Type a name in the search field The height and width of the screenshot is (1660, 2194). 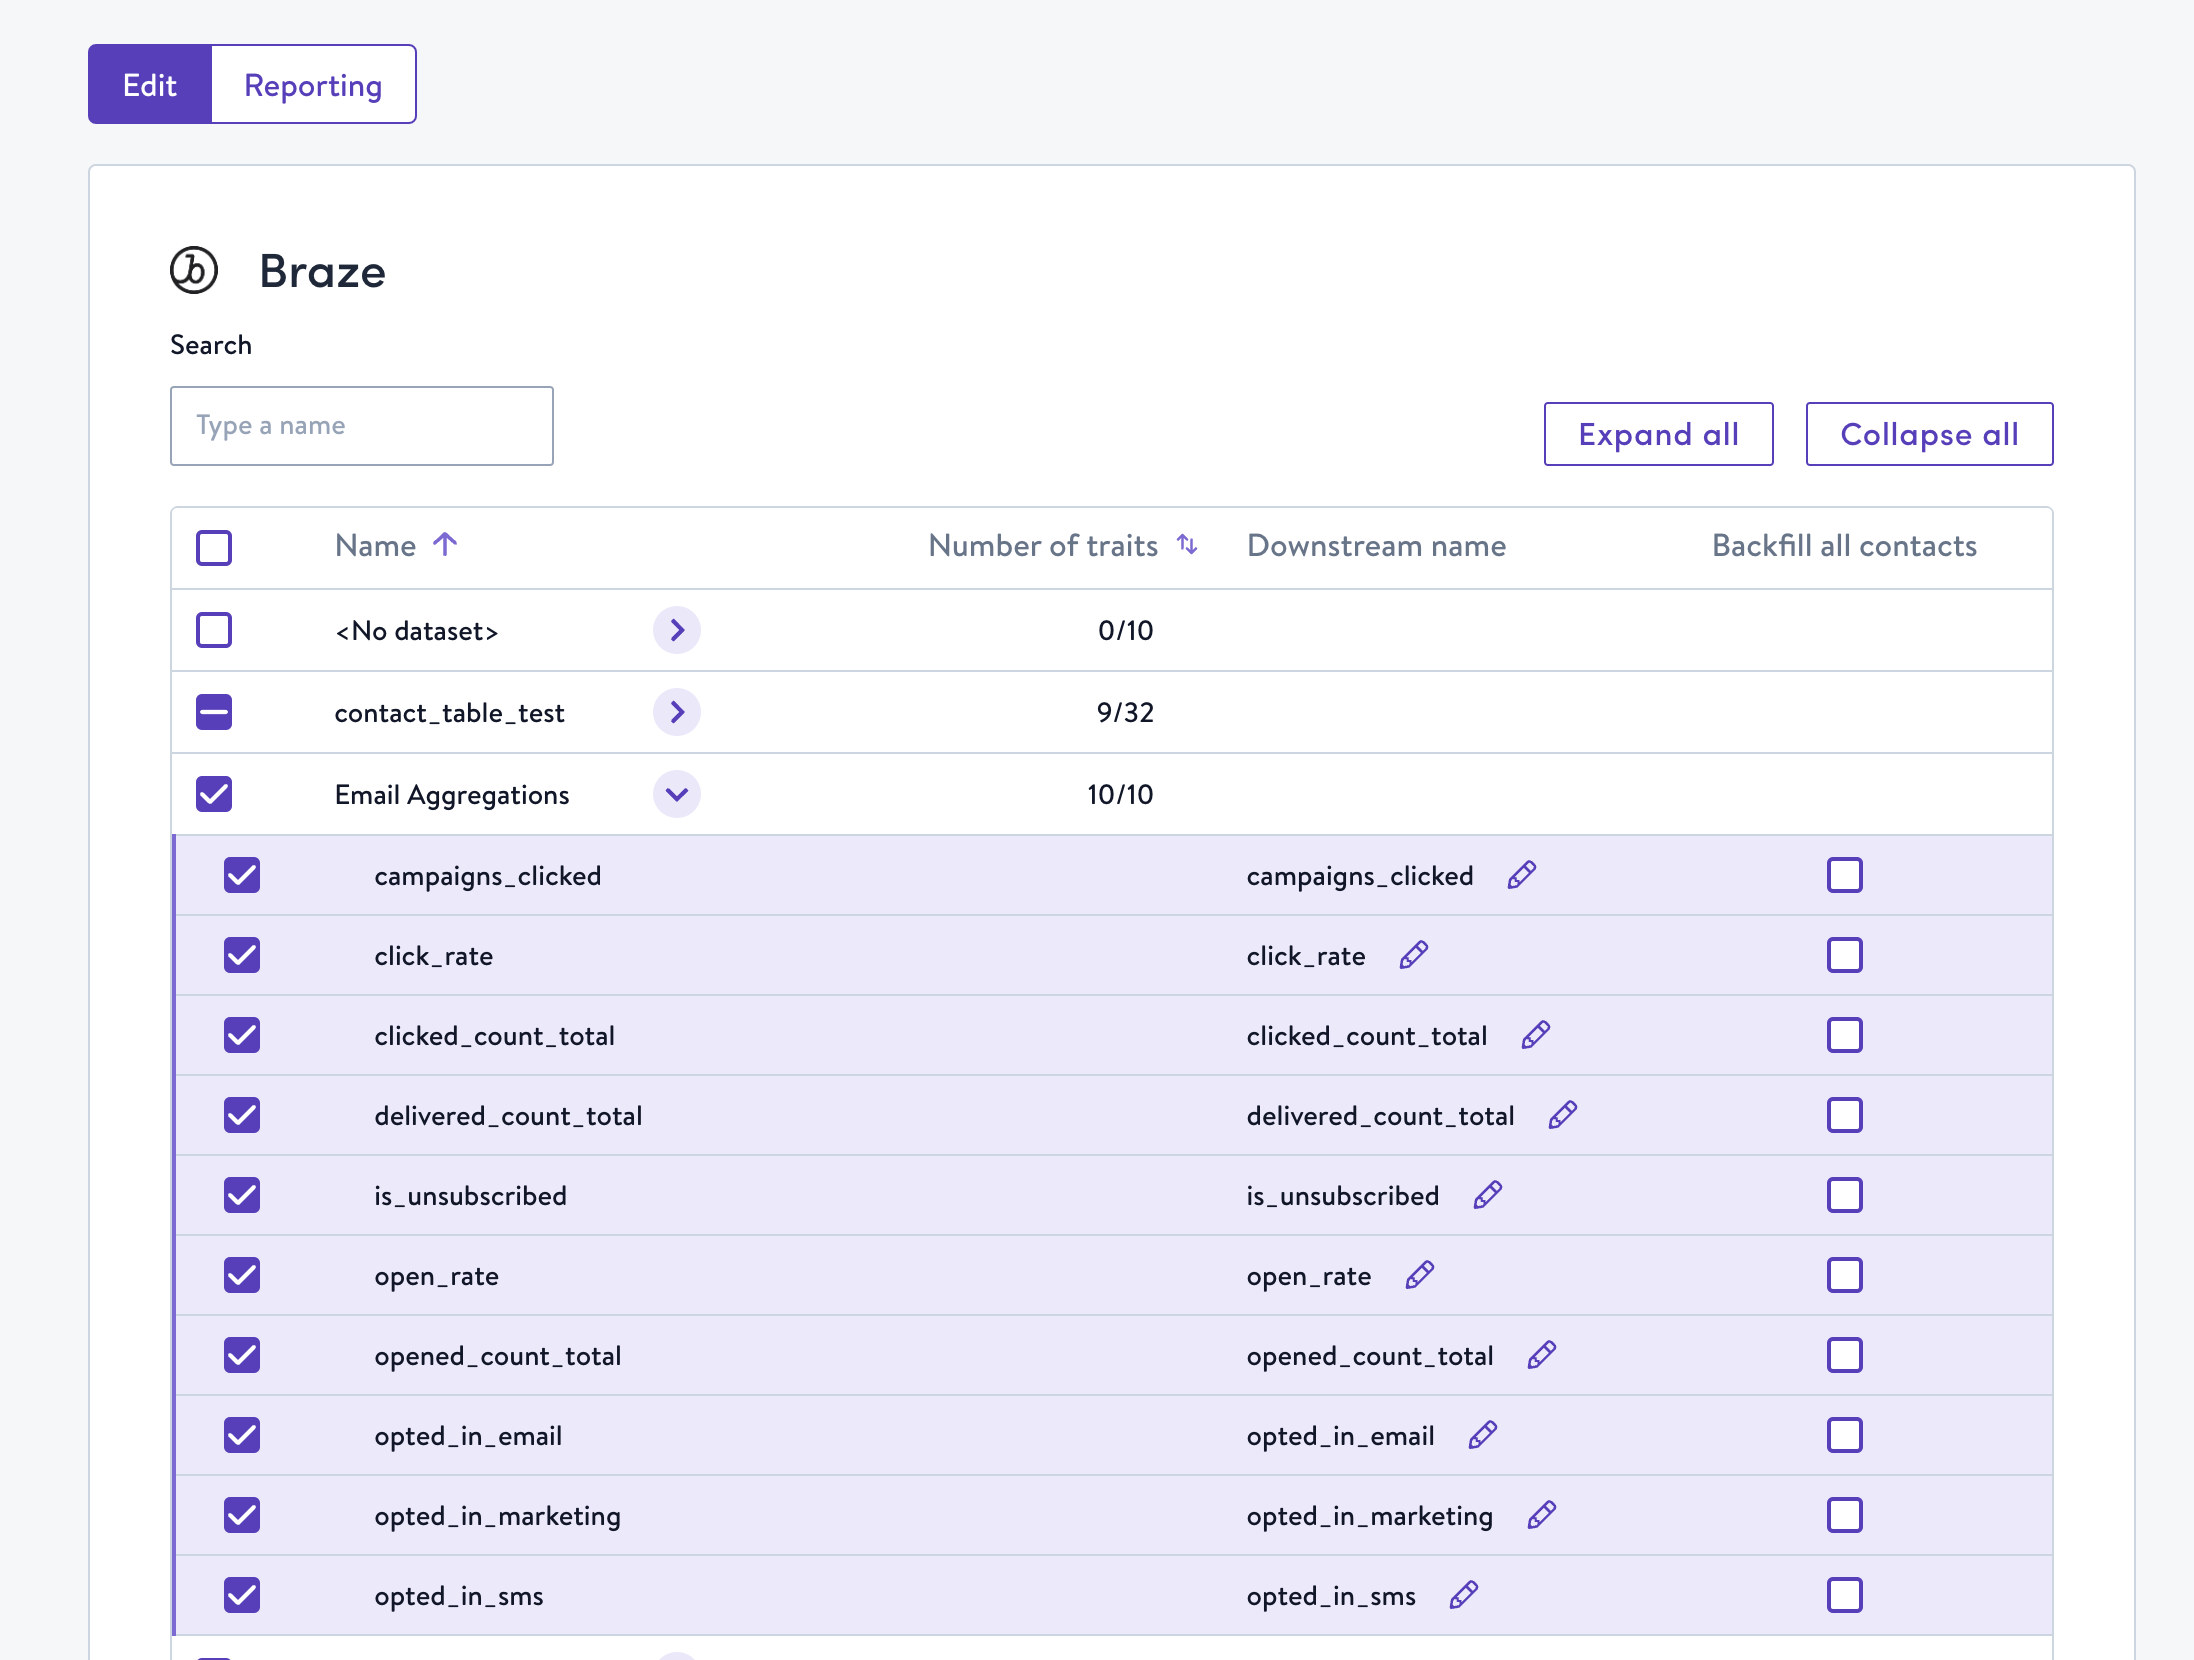coord(361,424)
